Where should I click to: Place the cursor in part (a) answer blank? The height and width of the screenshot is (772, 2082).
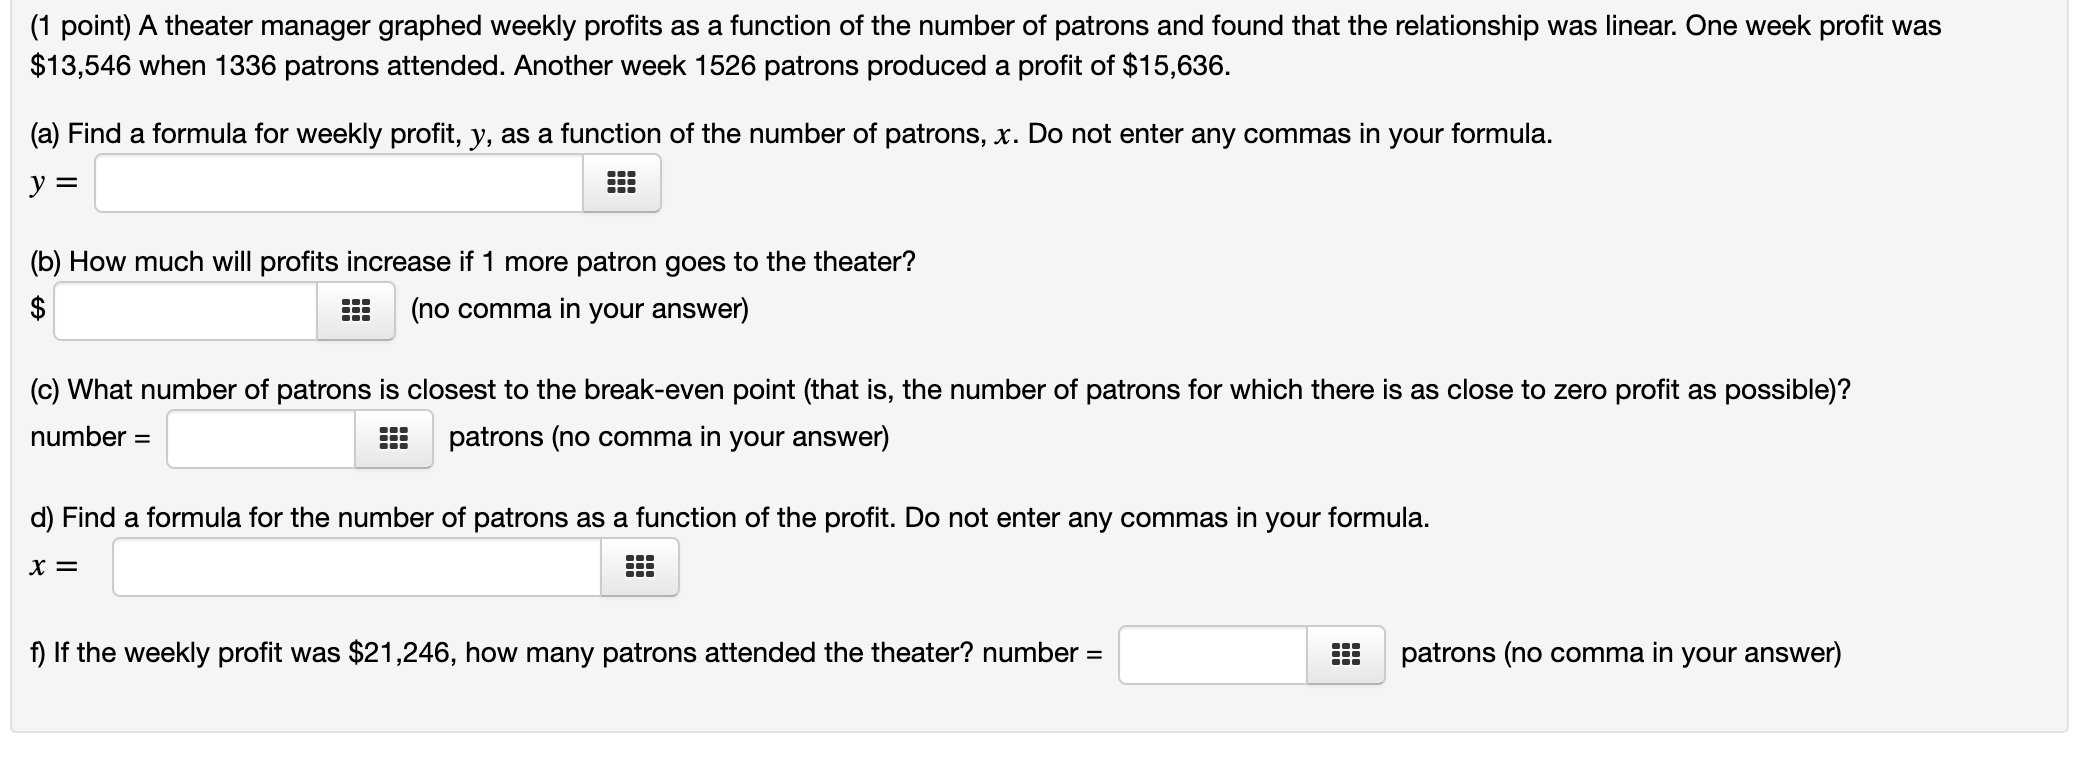(x=340, y=183)
